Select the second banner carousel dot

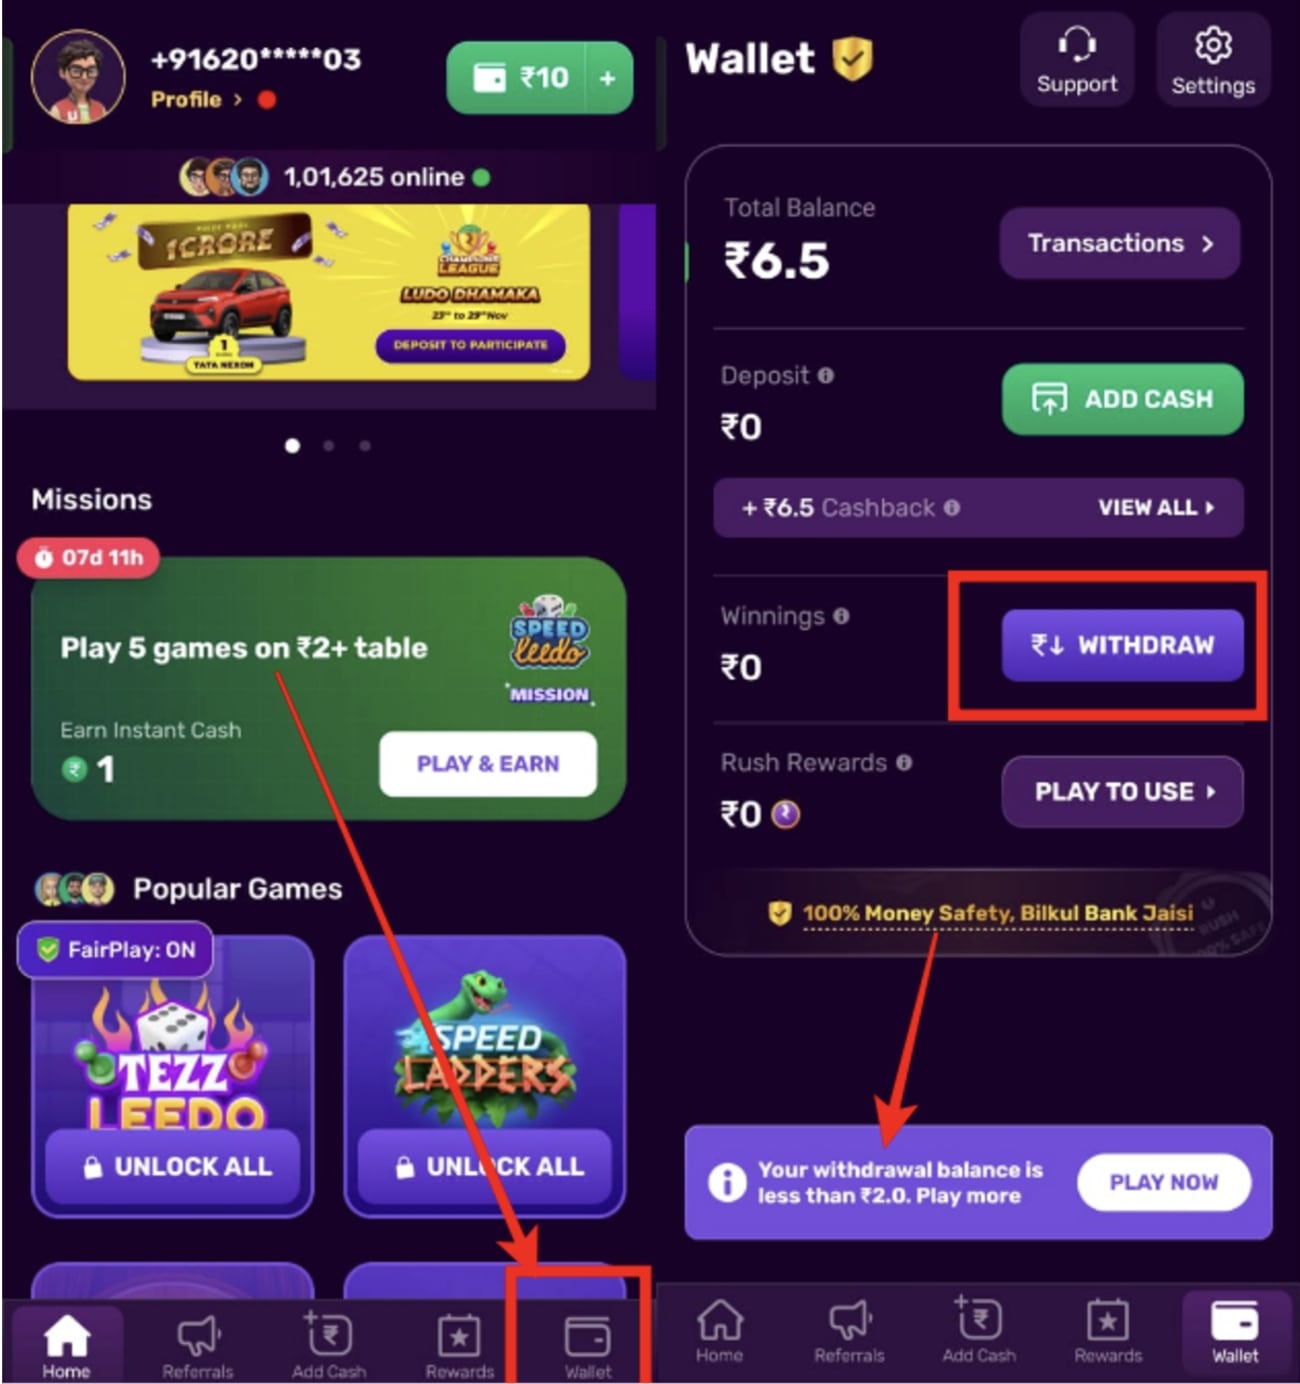click(x=329, y=446)
